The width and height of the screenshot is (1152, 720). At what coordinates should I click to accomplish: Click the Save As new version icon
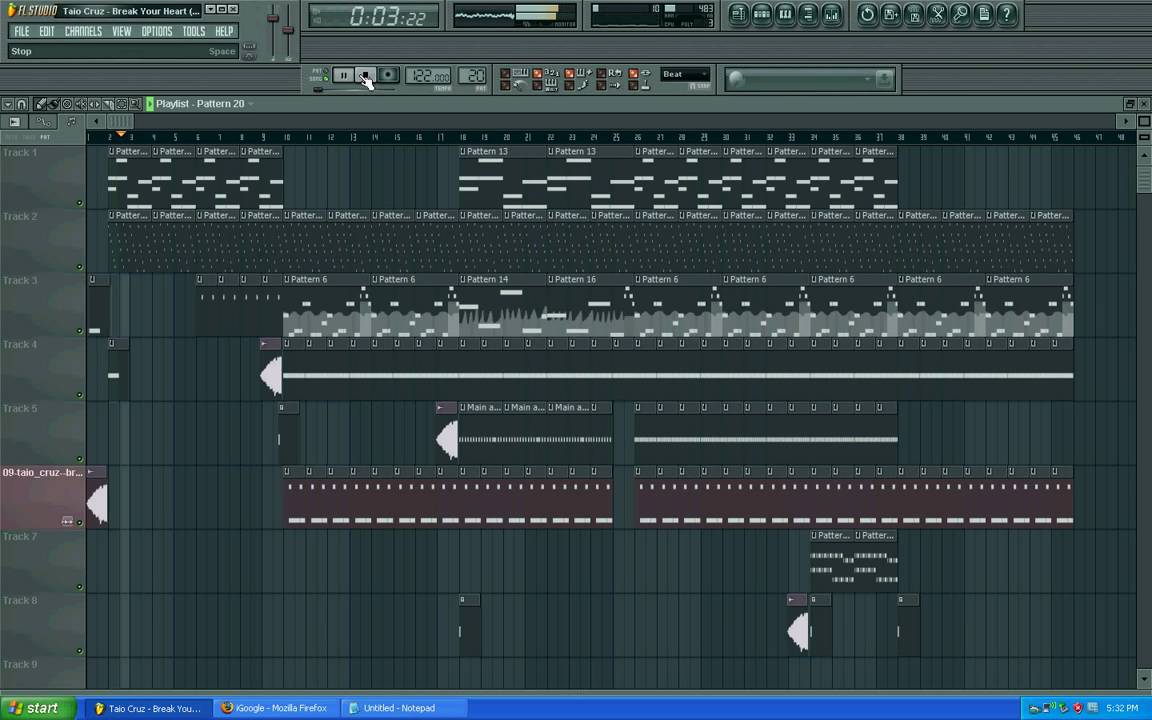coord(890,14)
